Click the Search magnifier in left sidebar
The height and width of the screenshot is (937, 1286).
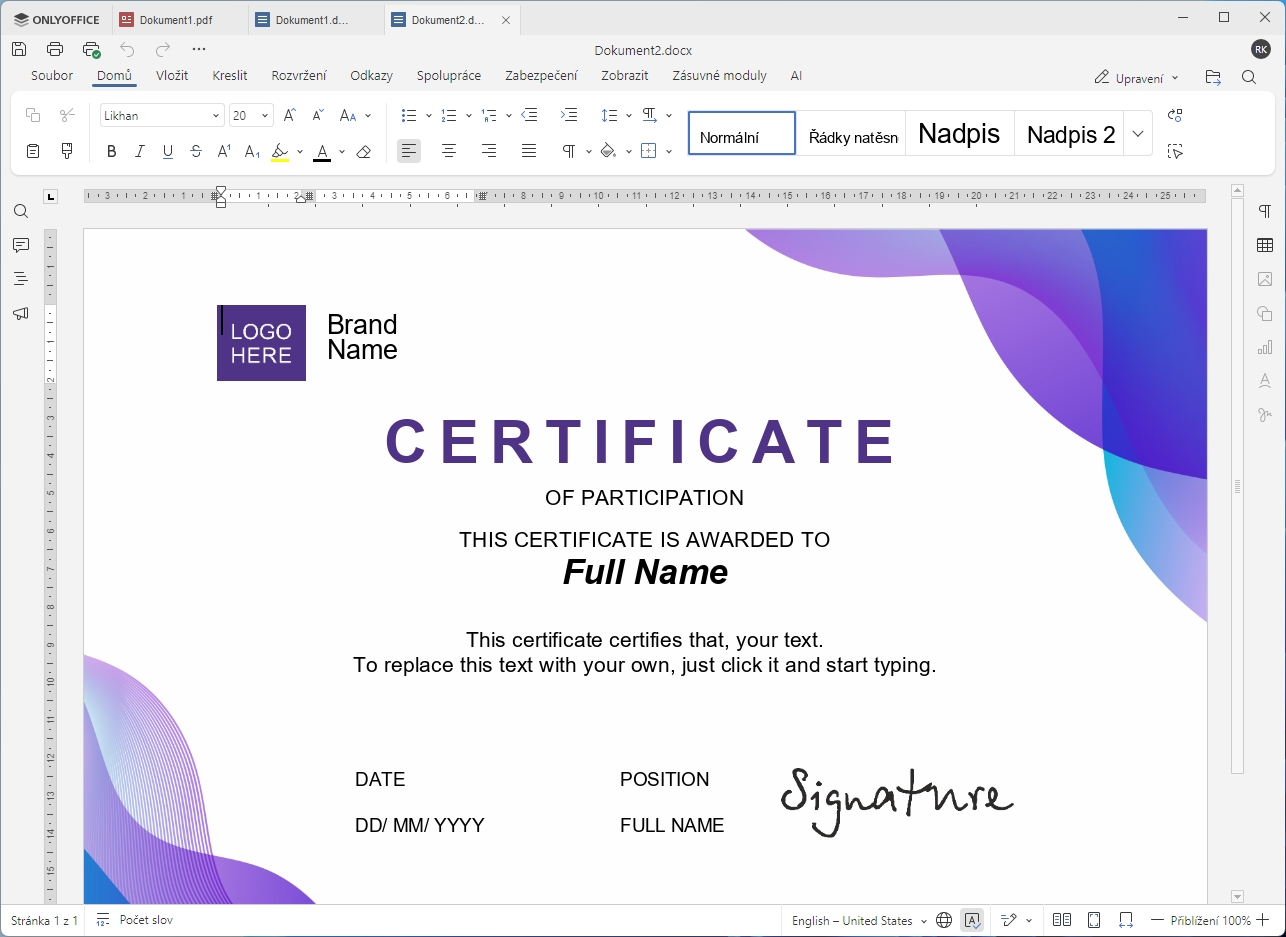coord(21,212)
